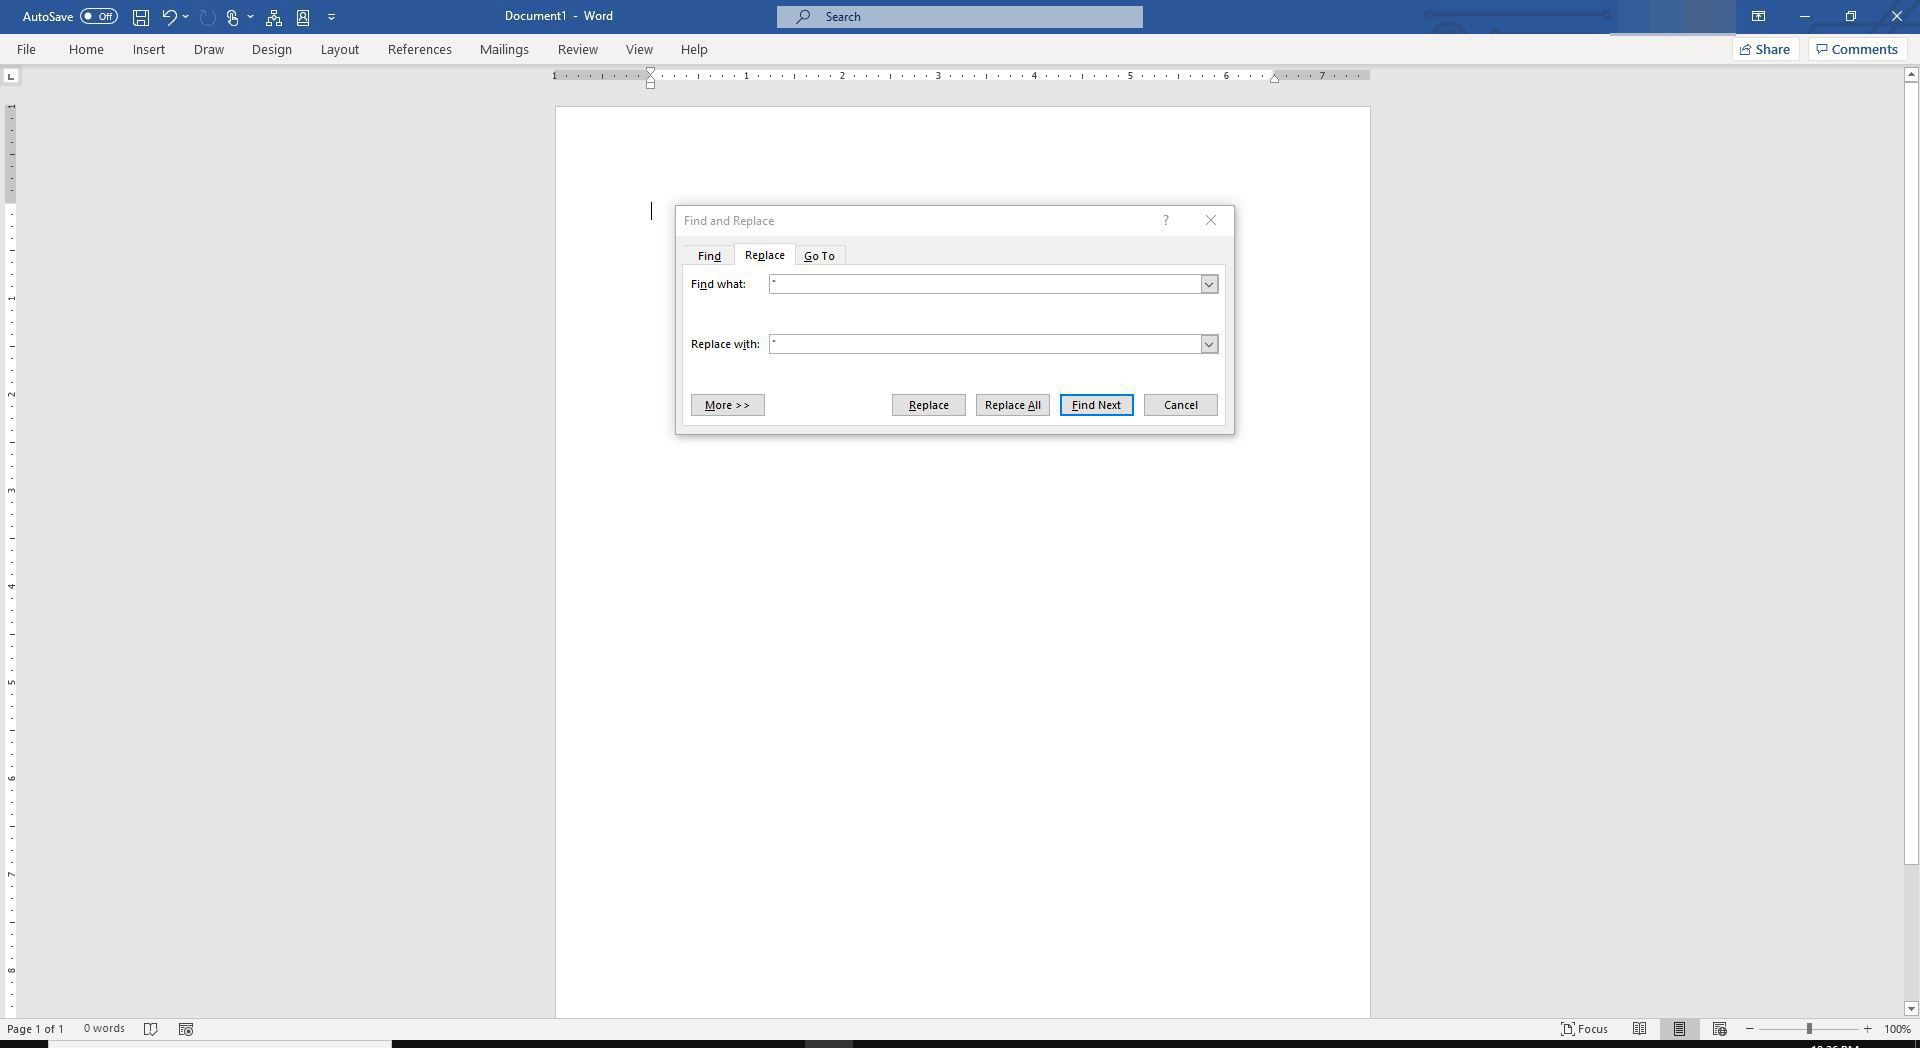Expand the Replace with history dropdown
Image resolution: width=1920 pixels, height=1048 pixels.
tap(1209, 344)
